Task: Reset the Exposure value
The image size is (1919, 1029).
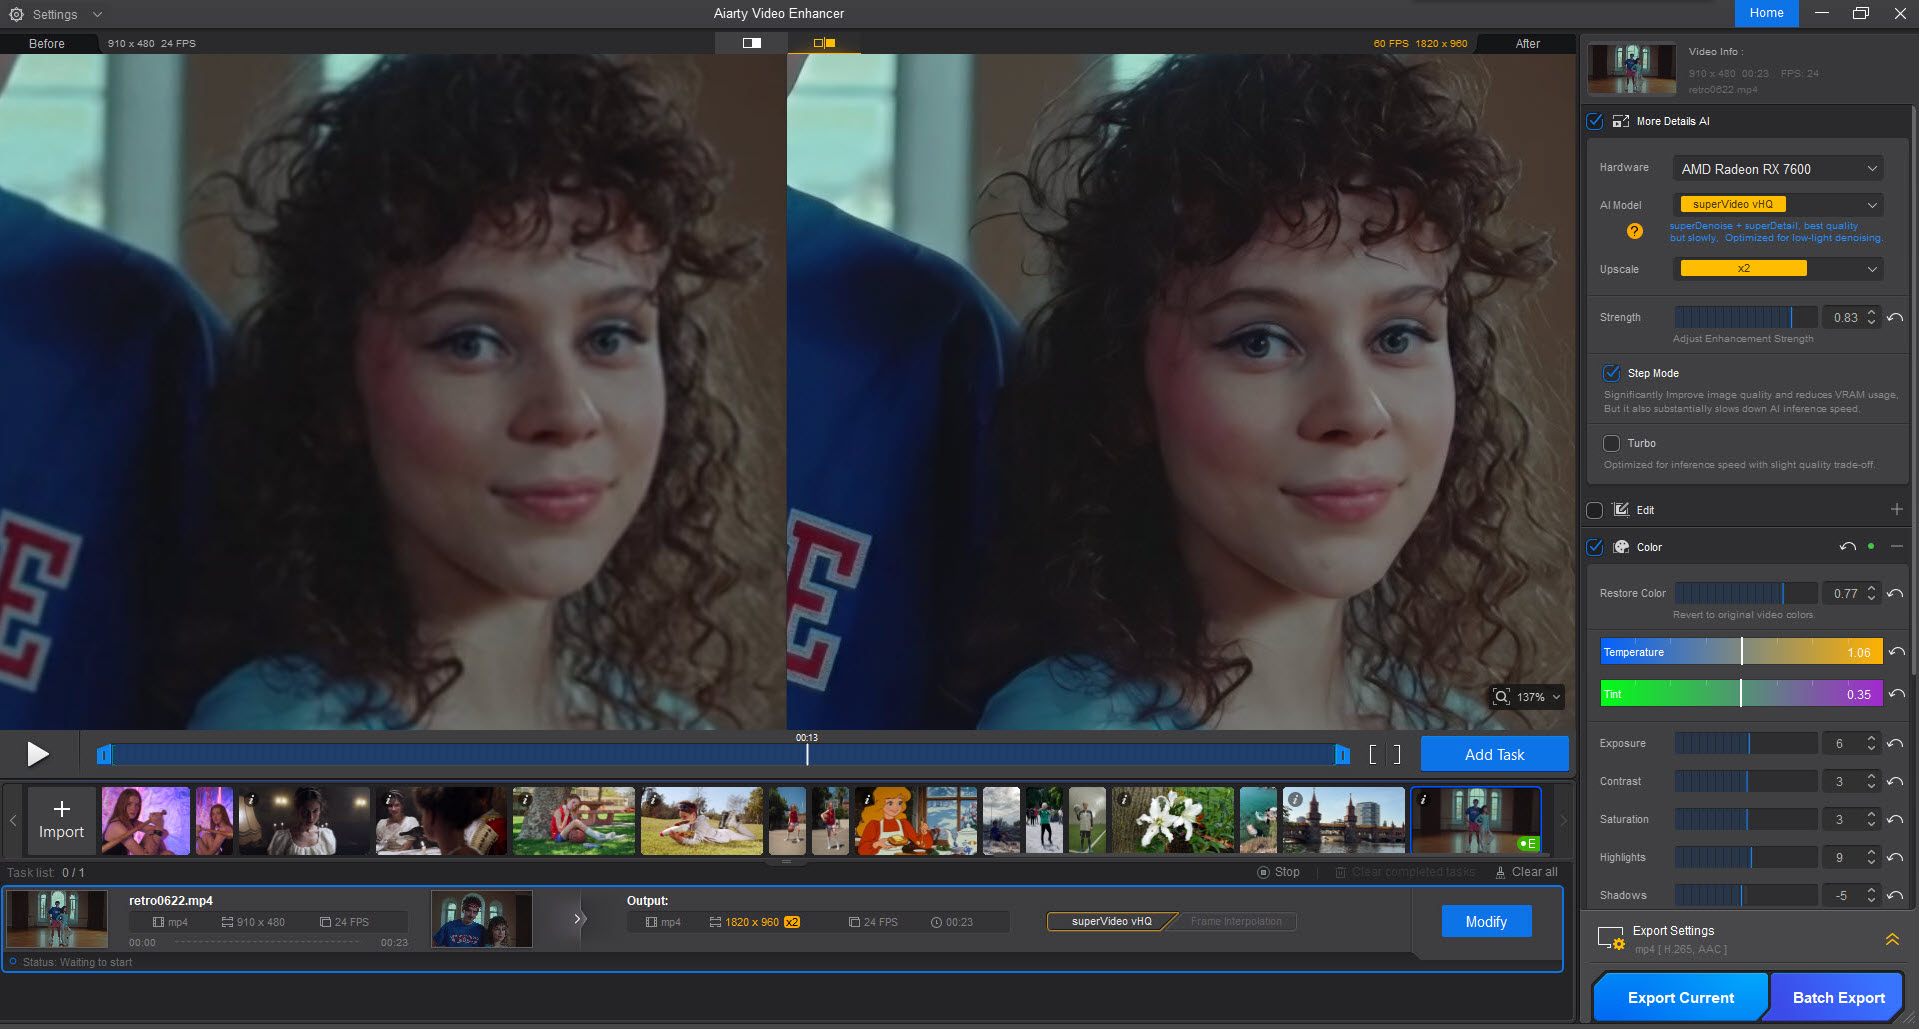Action: point(1895,744)
